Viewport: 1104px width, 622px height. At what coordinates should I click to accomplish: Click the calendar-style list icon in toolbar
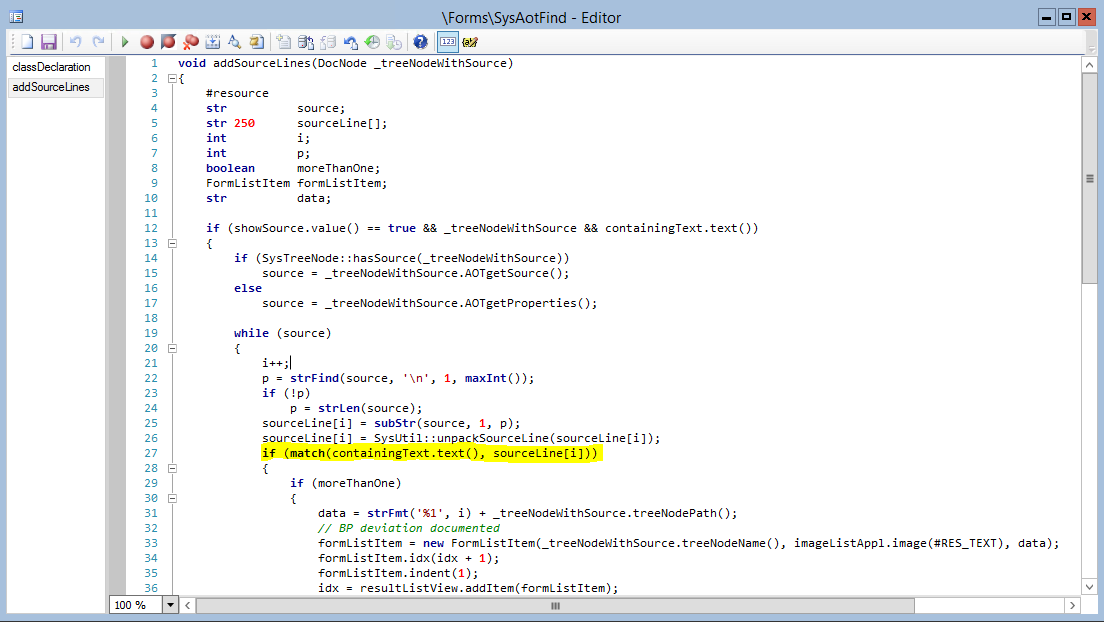[x=213, y=42]
